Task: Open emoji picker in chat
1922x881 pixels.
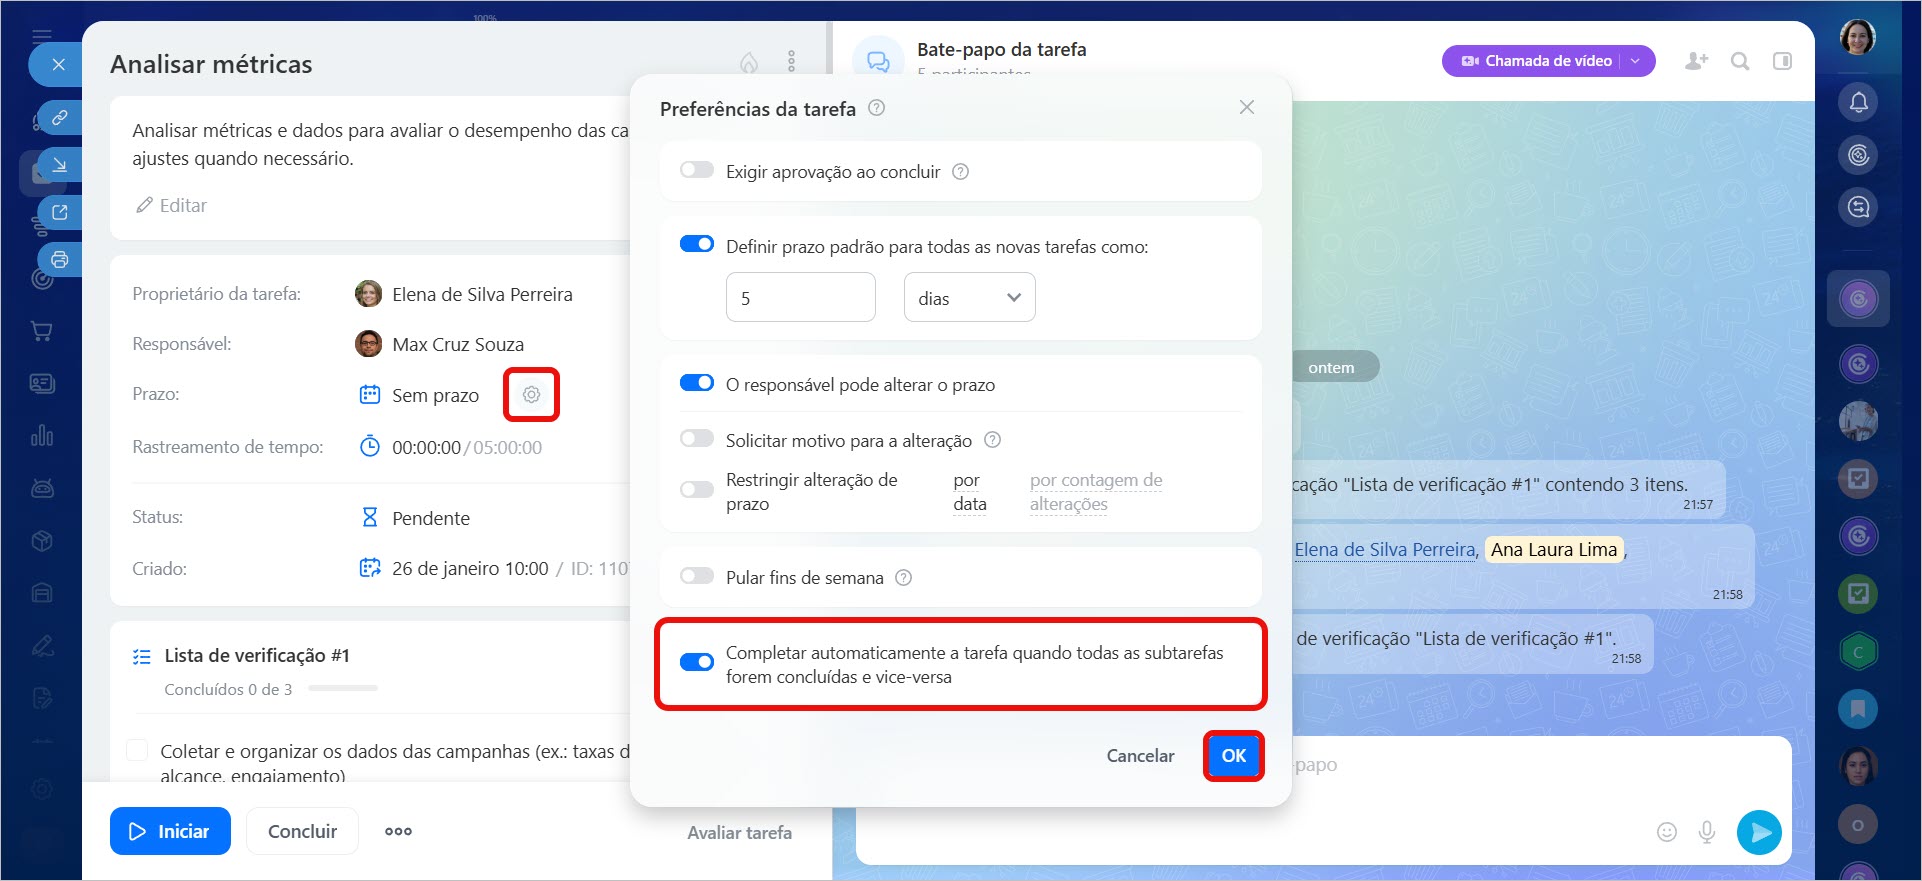Action: (1666, 832)
